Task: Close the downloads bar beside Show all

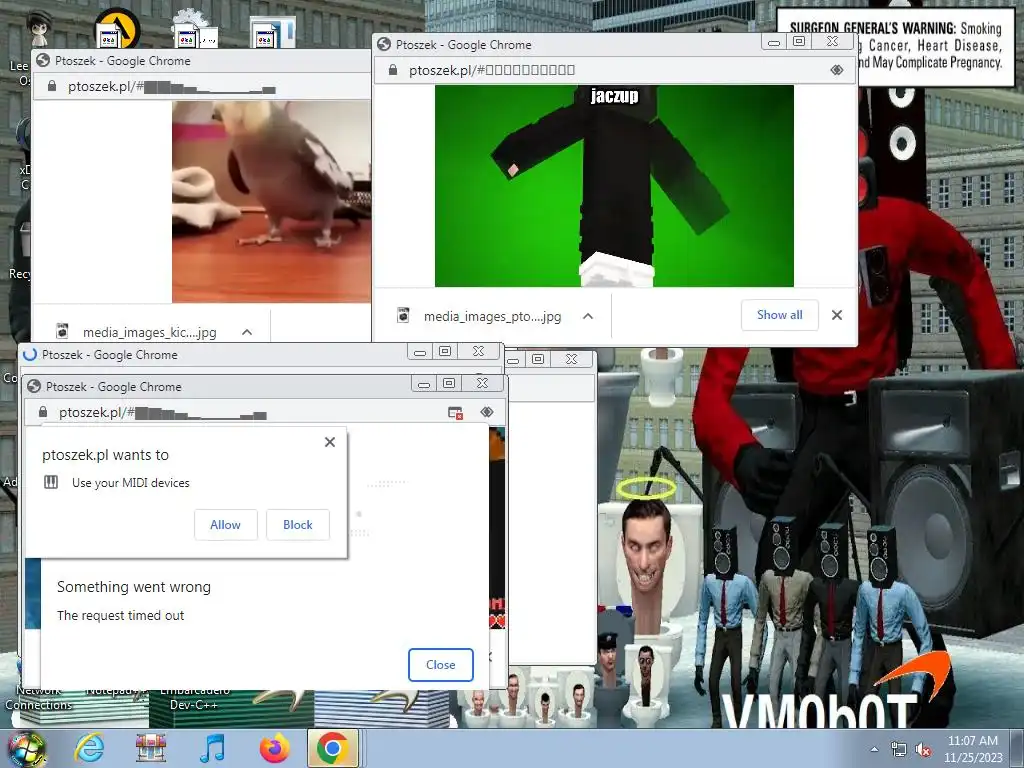Action: pos(837,315)
